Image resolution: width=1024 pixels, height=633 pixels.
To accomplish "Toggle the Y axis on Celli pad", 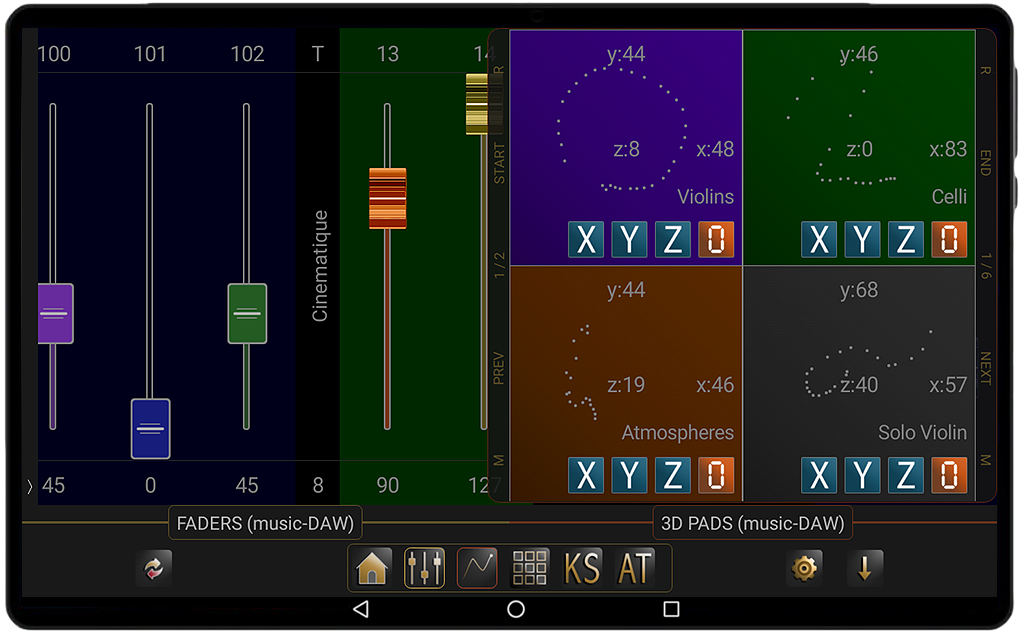I will (x=862, y=240).
